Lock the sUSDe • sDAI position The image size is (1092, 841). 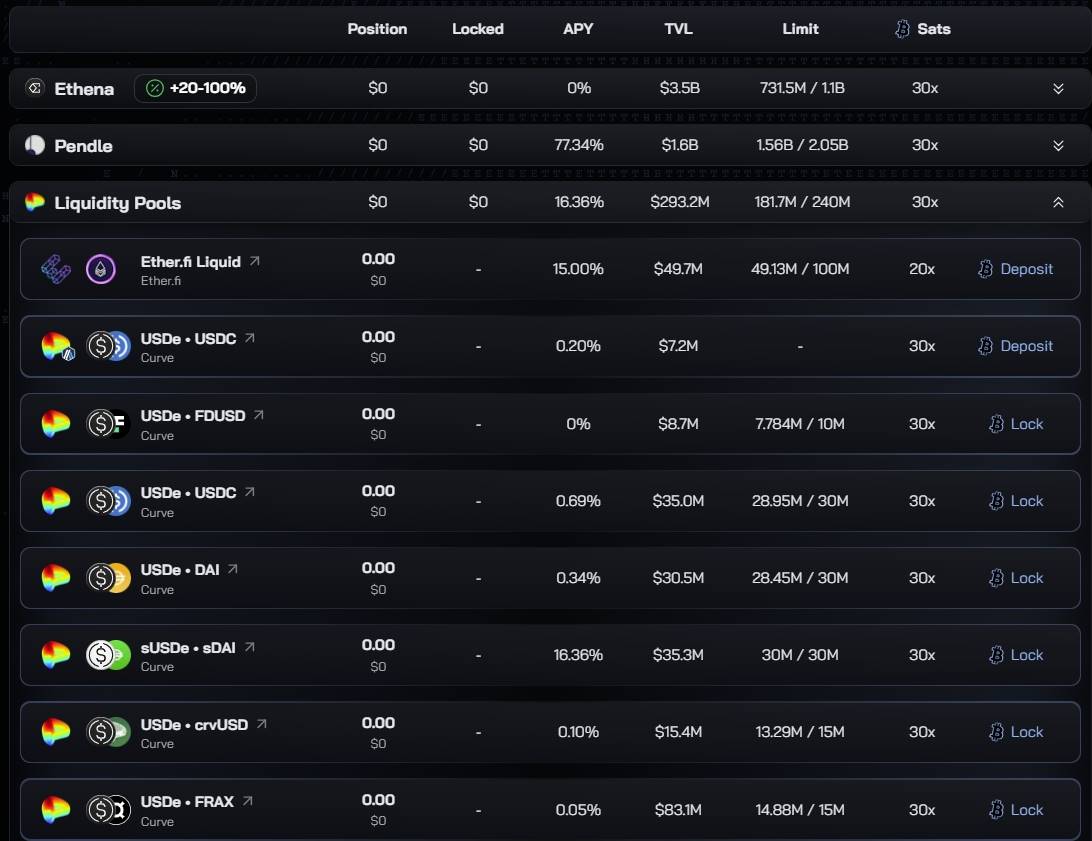1016,655
